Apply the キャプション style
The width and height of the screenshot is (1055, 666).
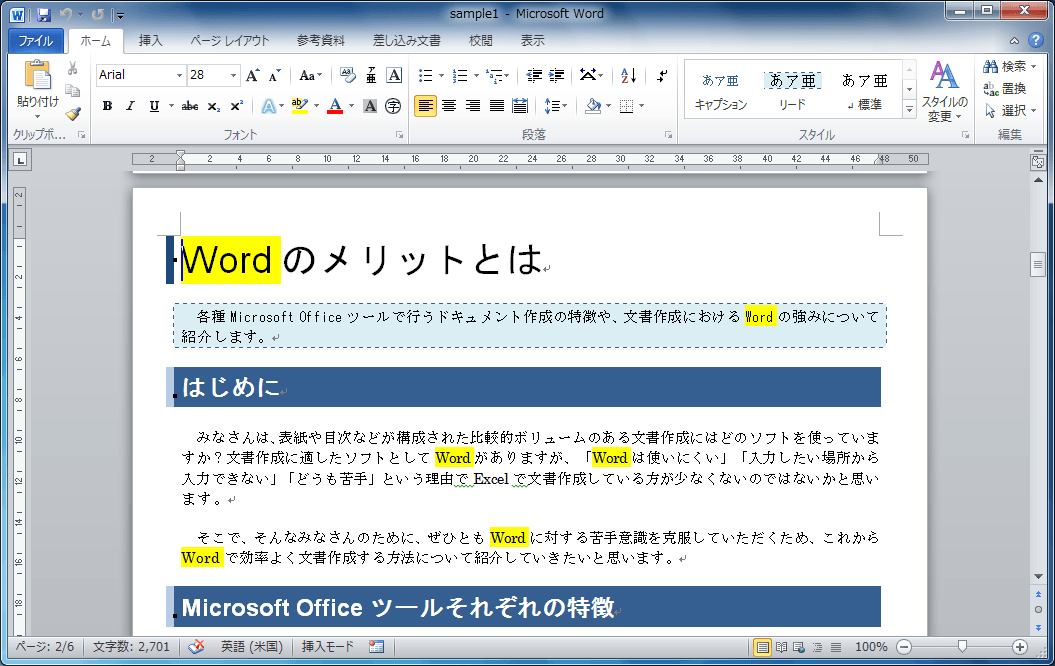click(x=721, y=91)
